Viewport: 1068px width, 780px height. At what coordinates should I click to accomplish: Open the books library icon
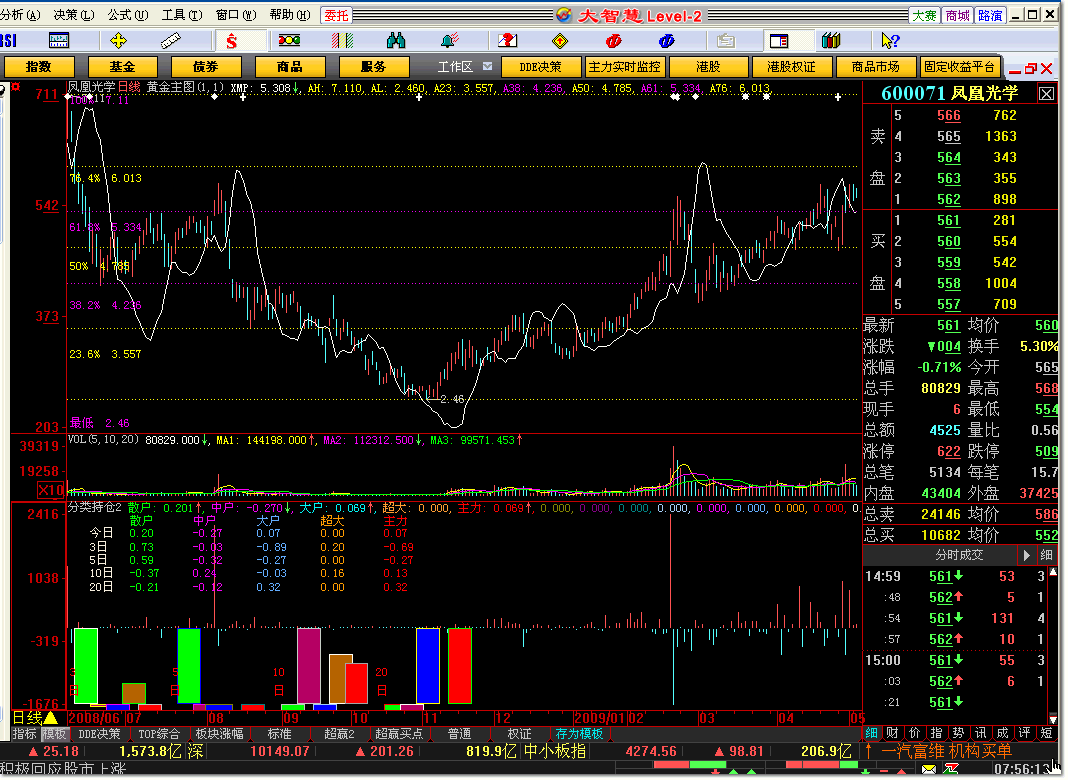tap(831, 41)
